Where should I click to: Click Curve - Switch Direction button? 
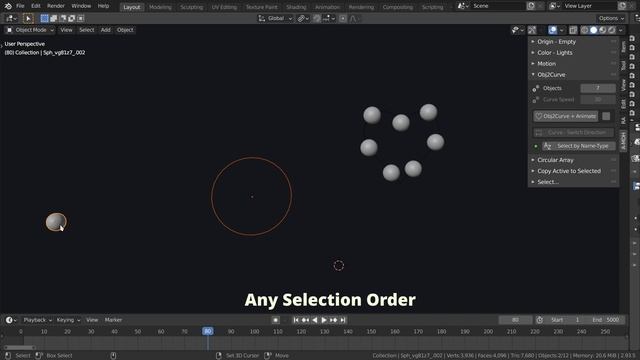coord(573,133)
